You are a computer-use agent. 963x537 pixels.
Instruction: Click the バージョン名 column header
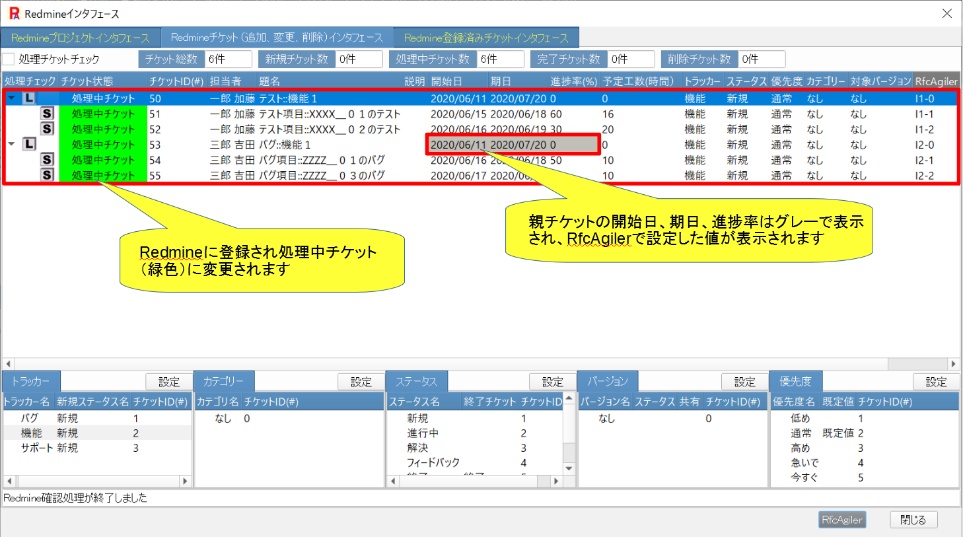pyautogui.click(x=605, y=402)
